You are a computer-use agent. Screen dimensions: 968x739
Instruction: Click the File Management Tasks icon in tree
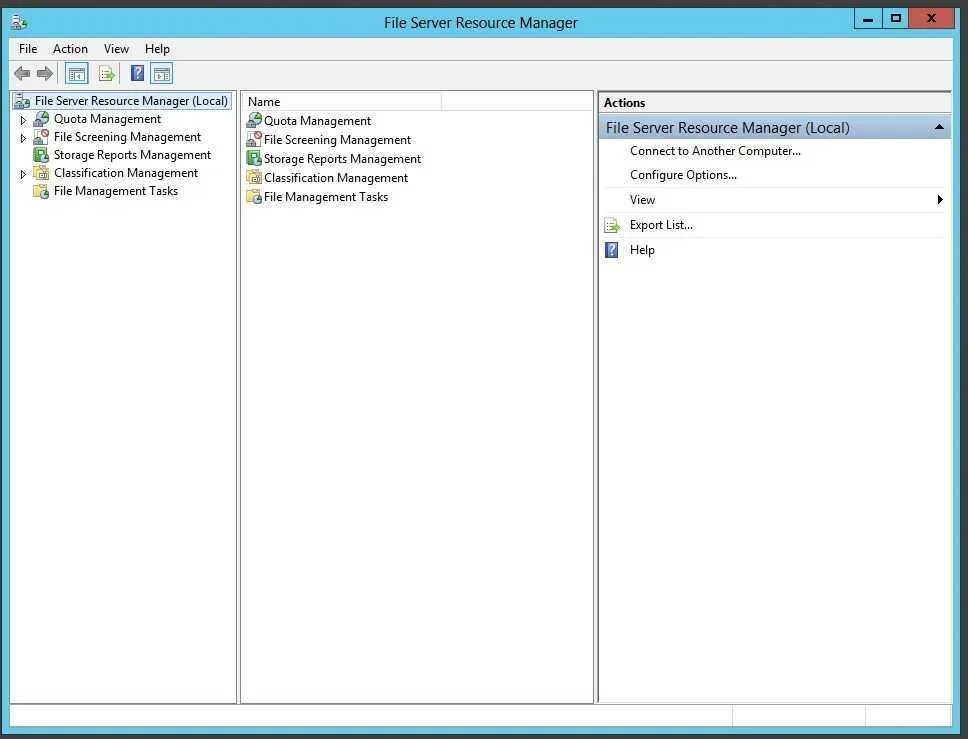pyautogui.click(x=41, y=191)
